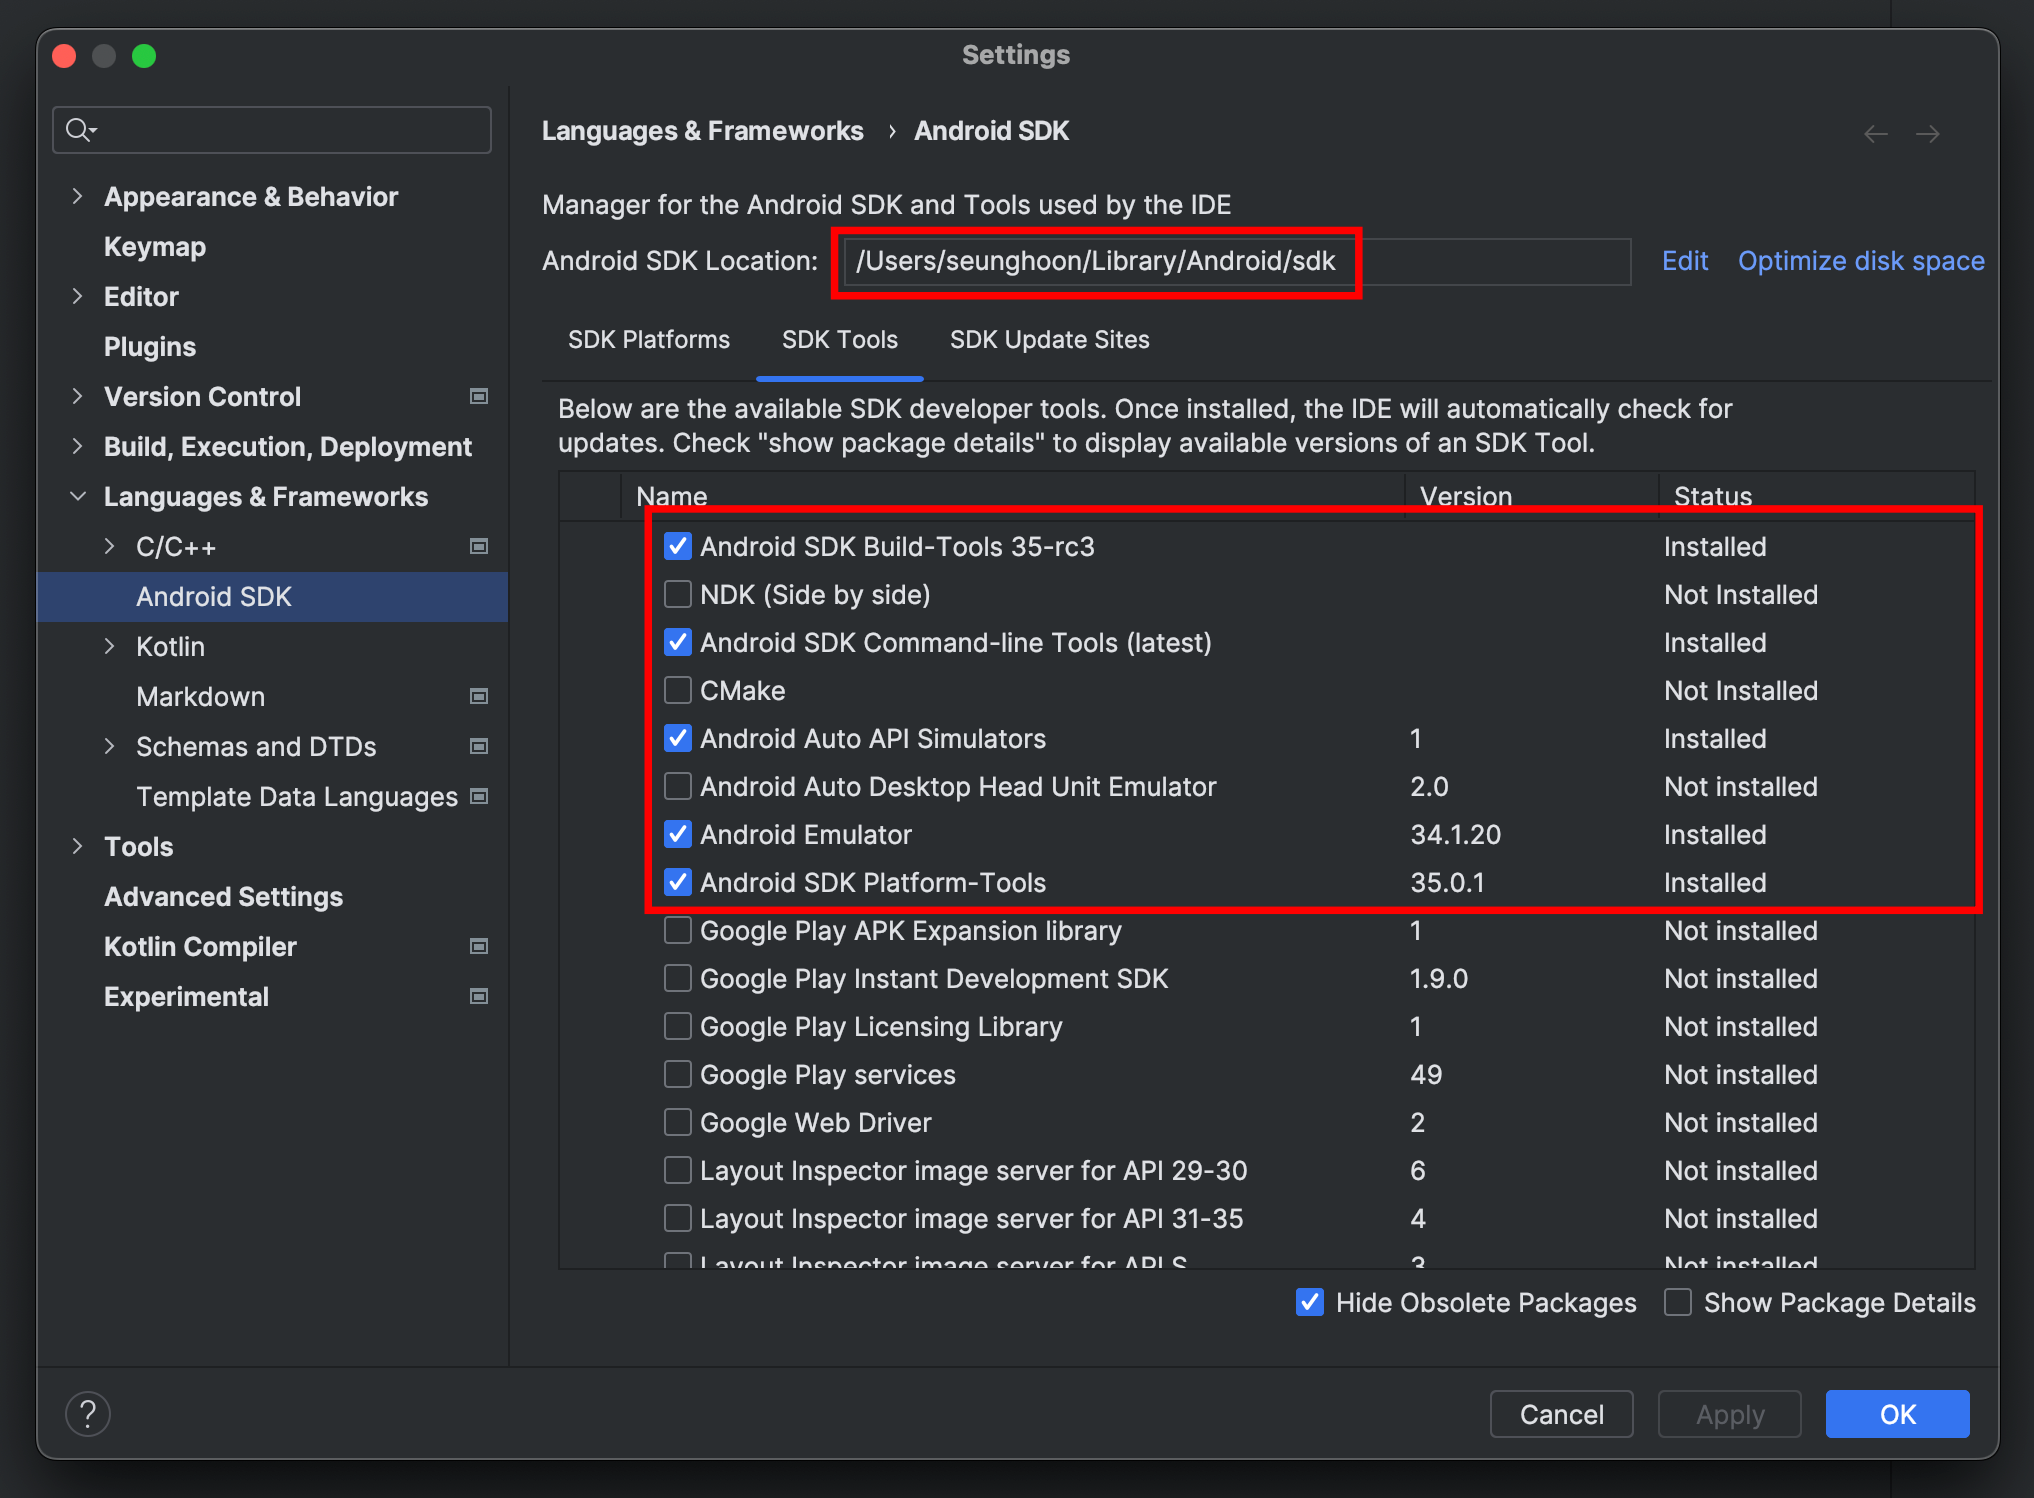This screenshot has width=2034, height=1498.
Task: Check the NDK (Side by side) checkbox
Action: (x=678, y=595)
